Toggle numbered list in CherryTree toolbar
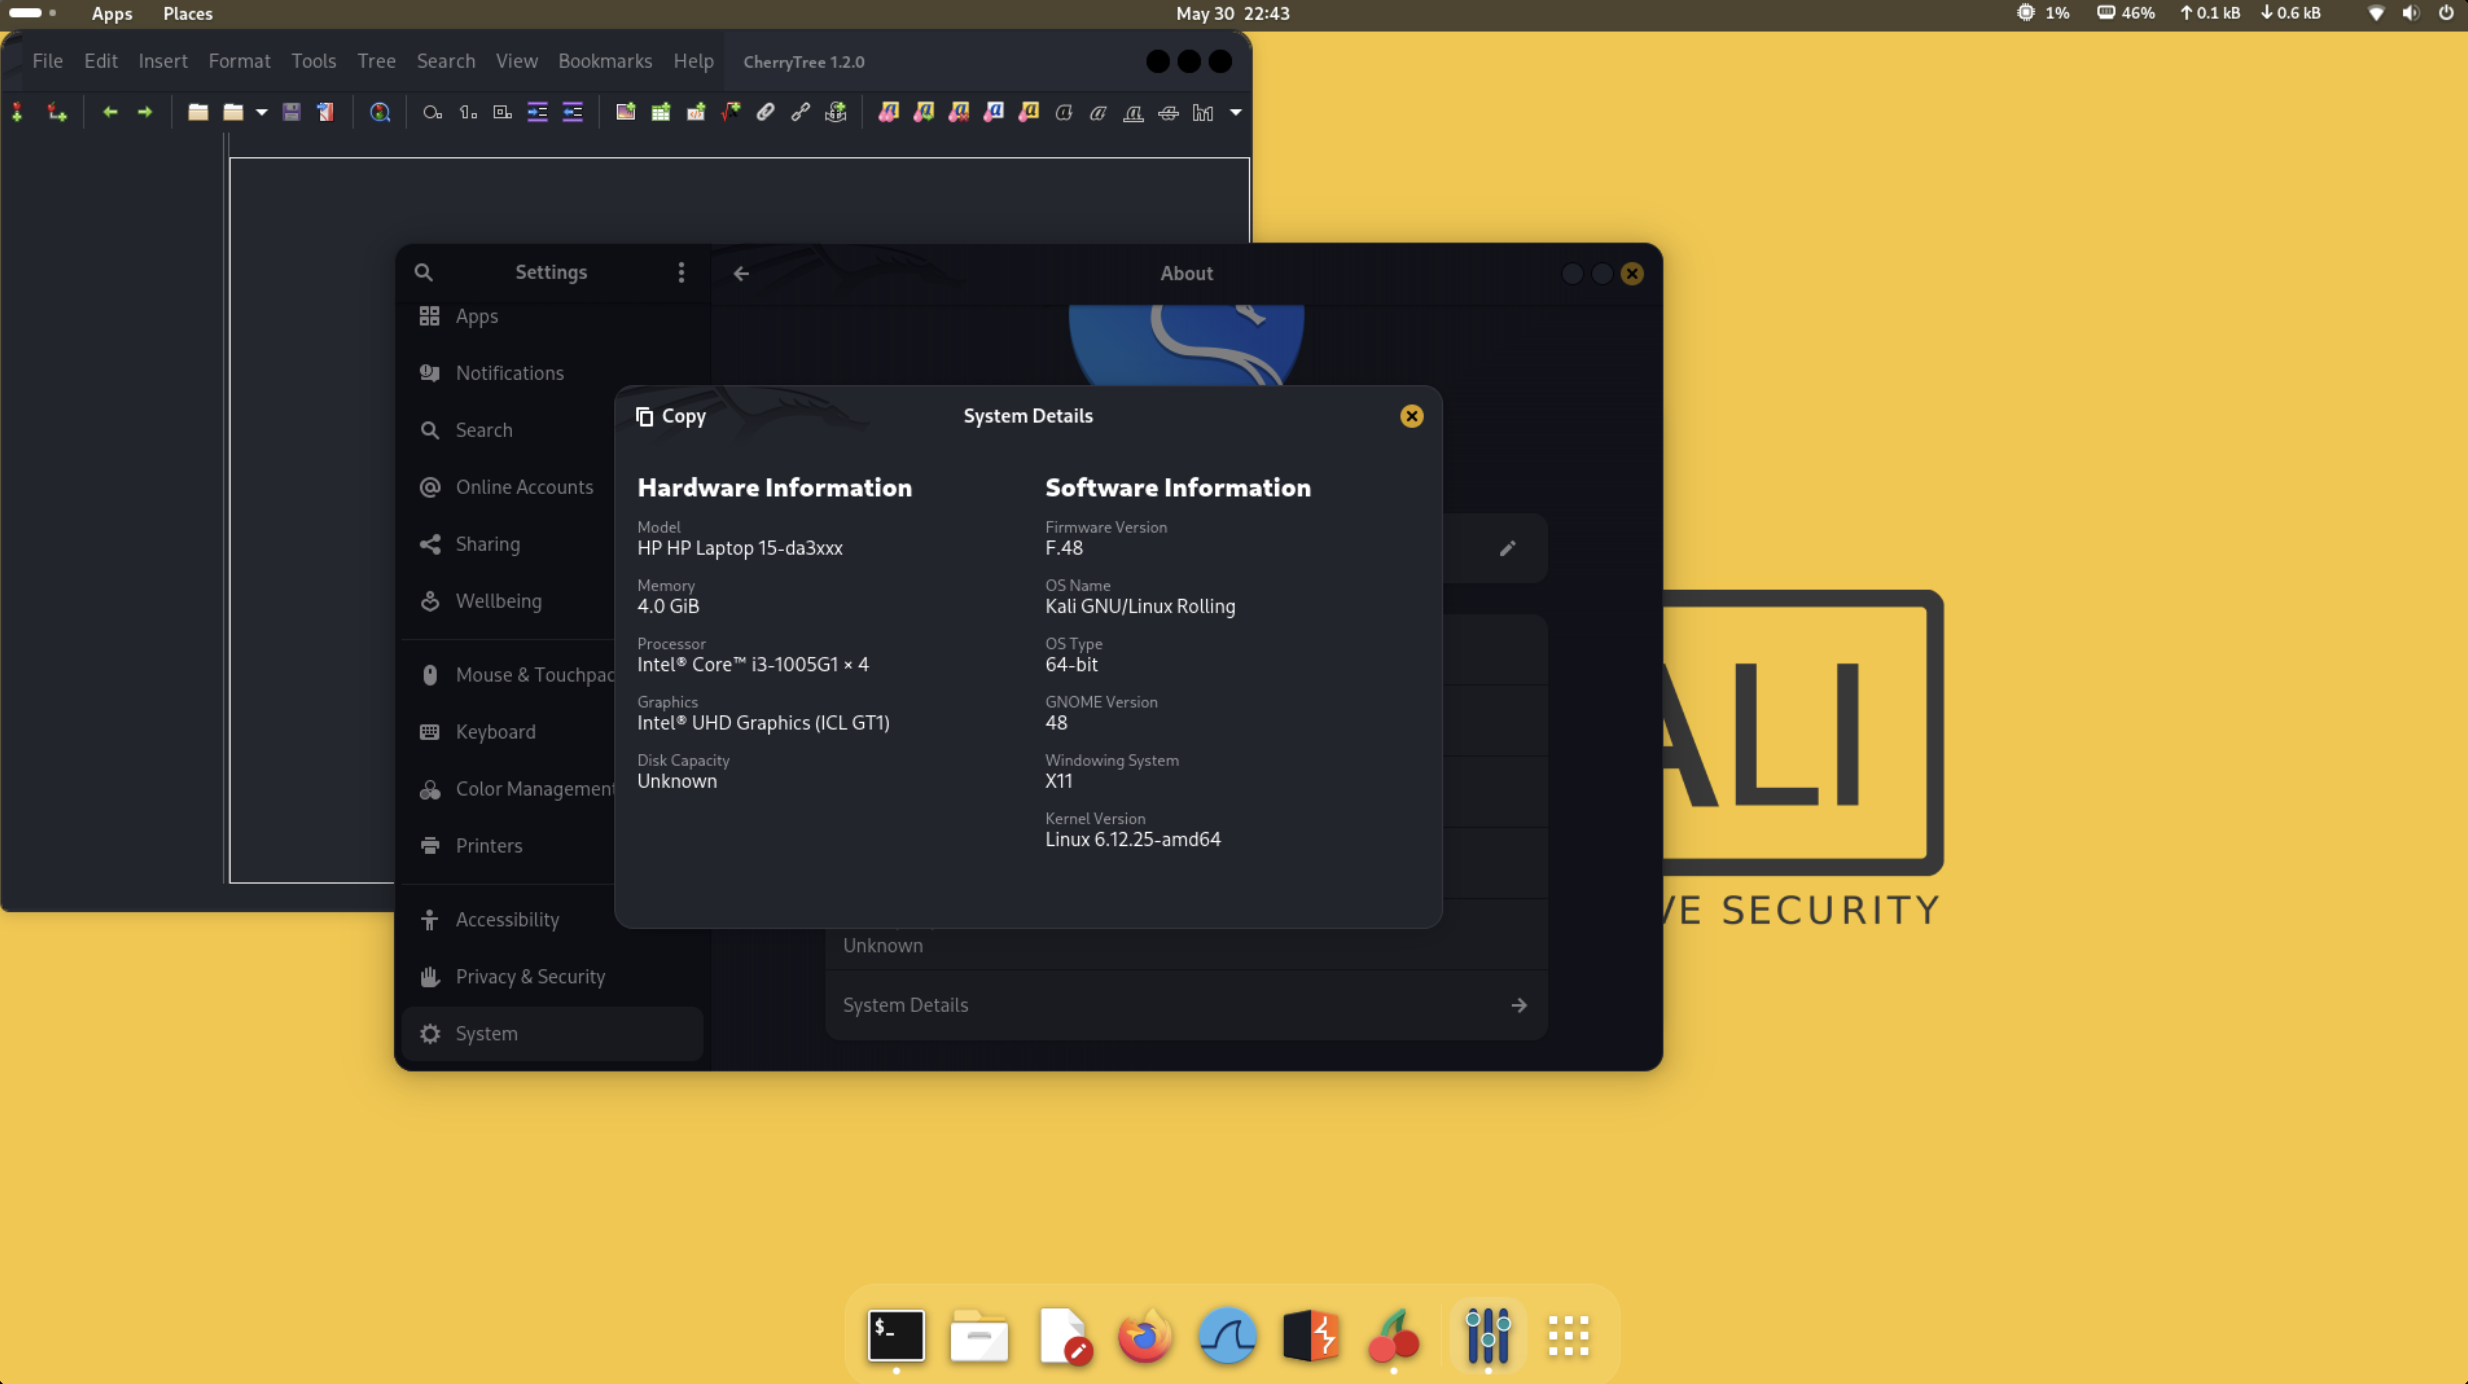 [x=468, y=112]
